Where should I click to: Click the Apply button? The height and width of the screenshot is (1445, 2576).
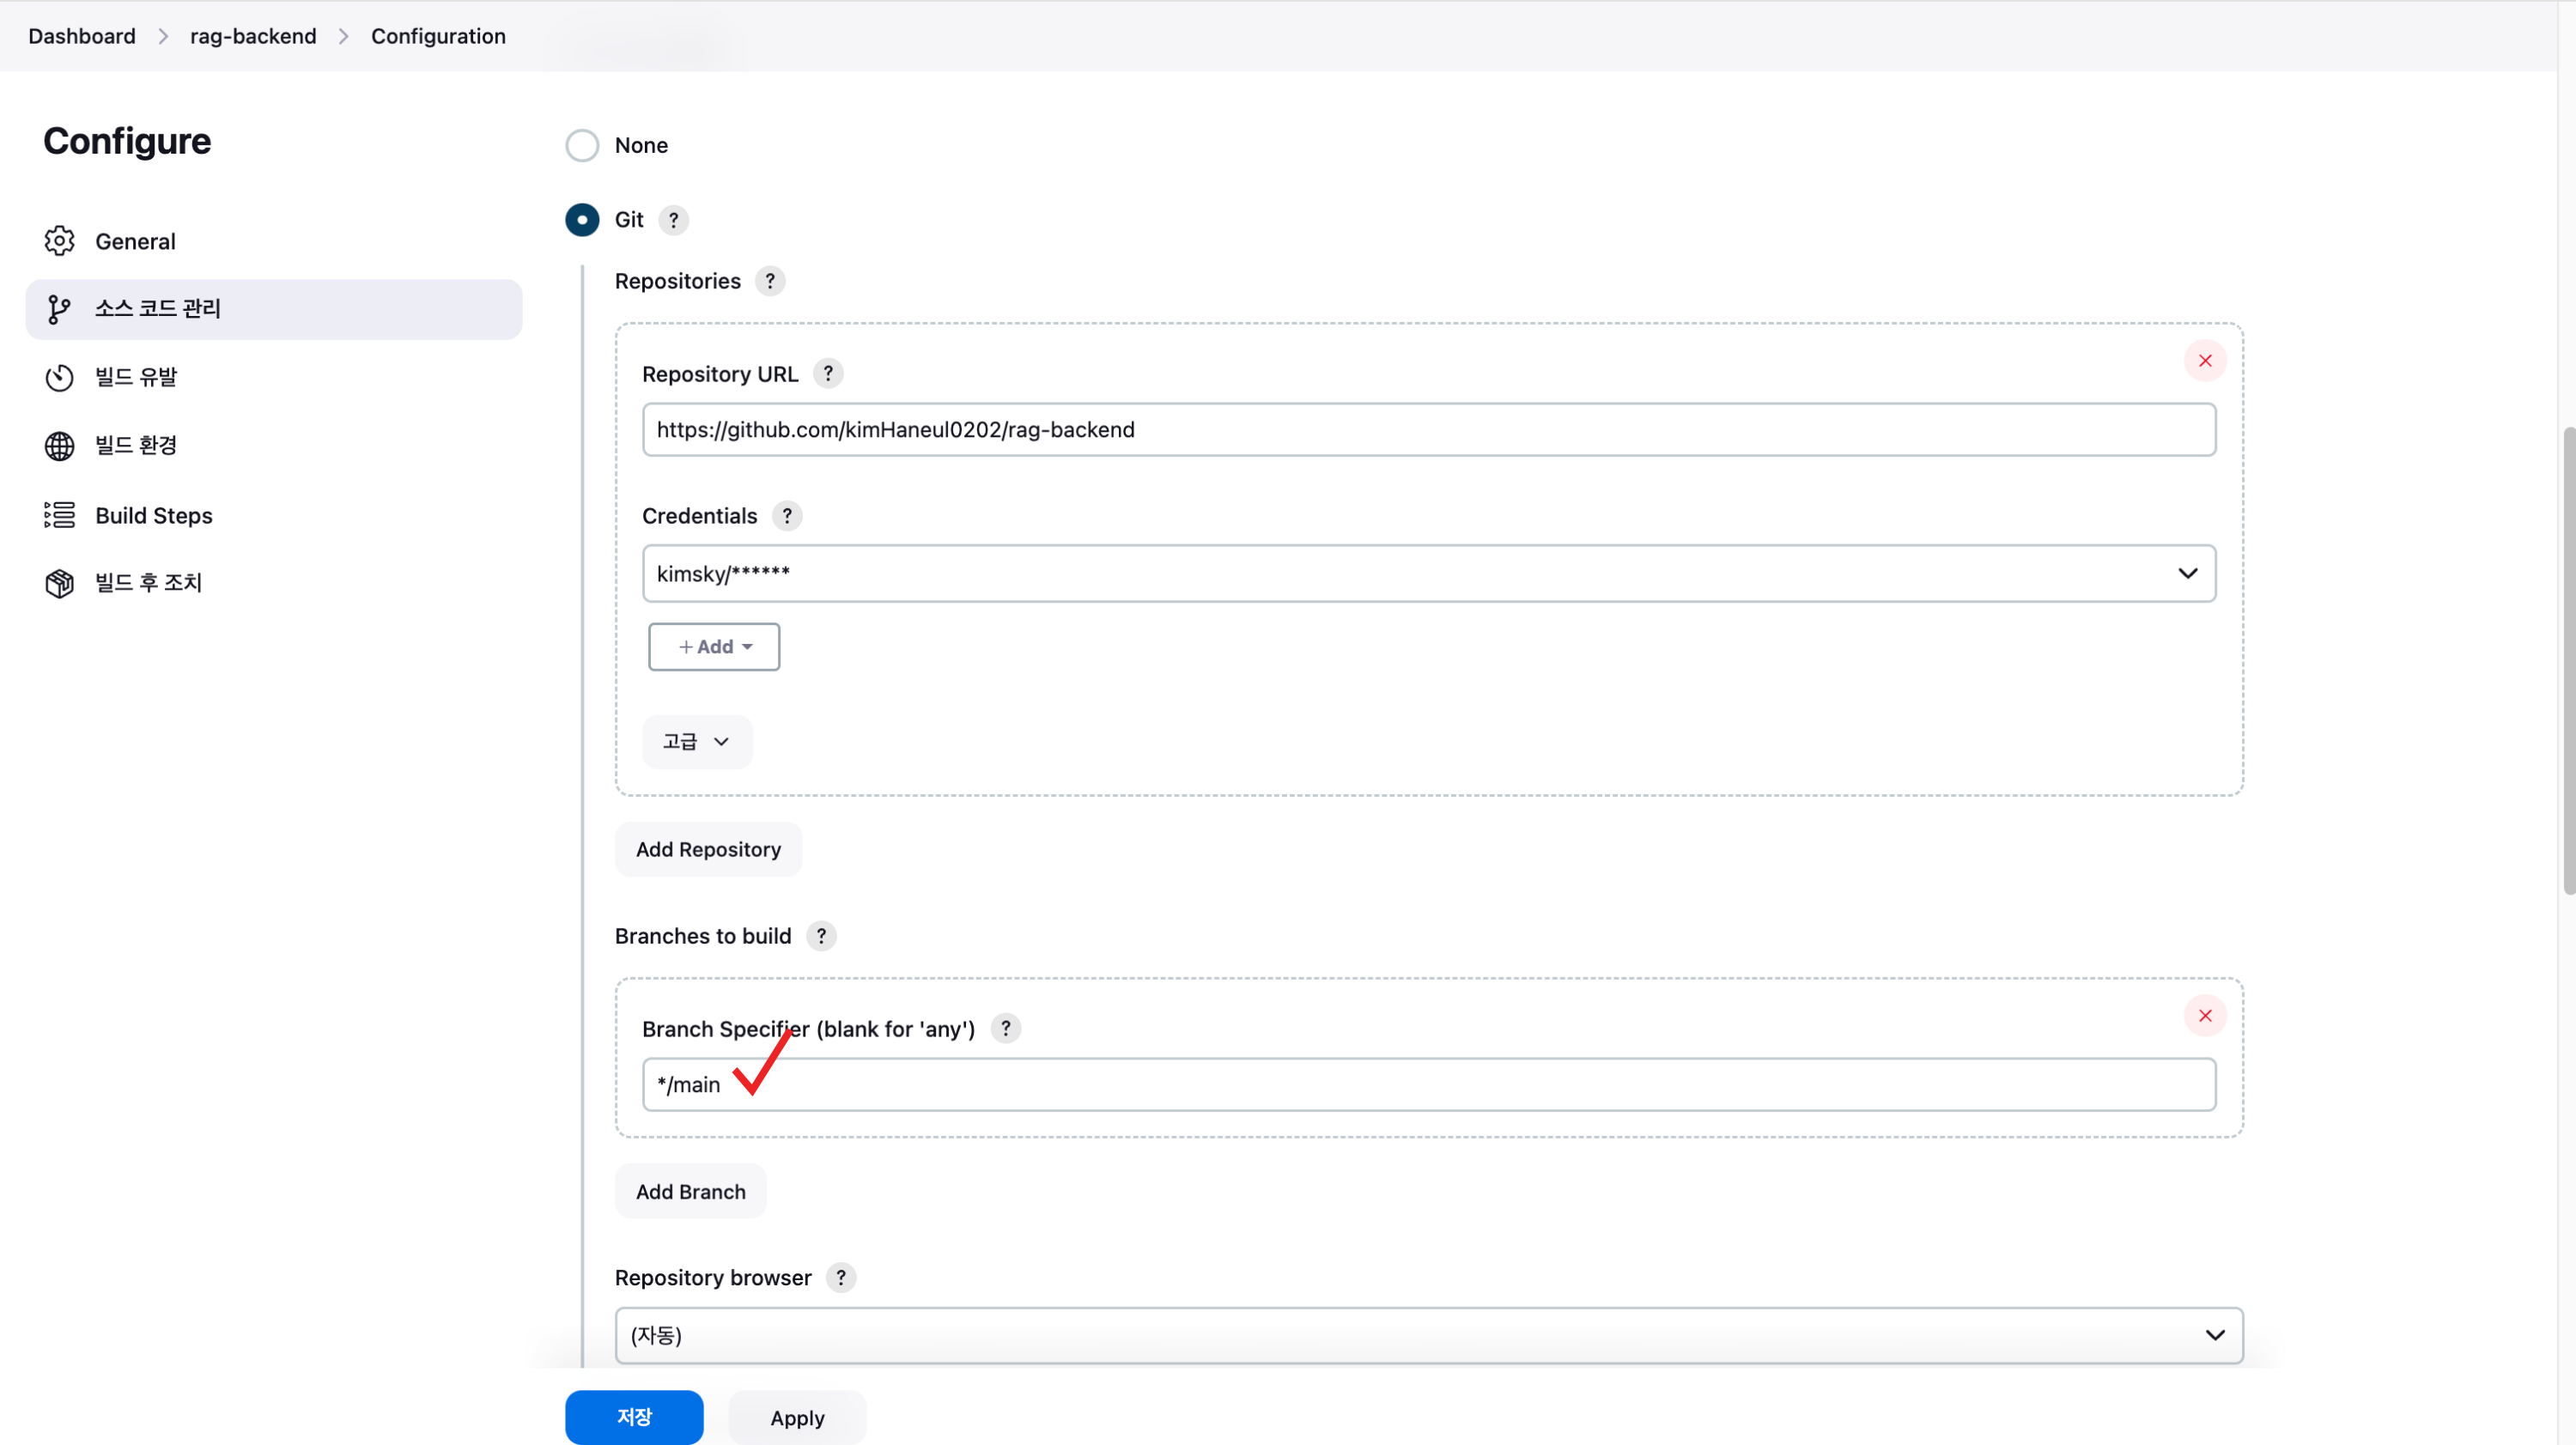[797, 1417]
